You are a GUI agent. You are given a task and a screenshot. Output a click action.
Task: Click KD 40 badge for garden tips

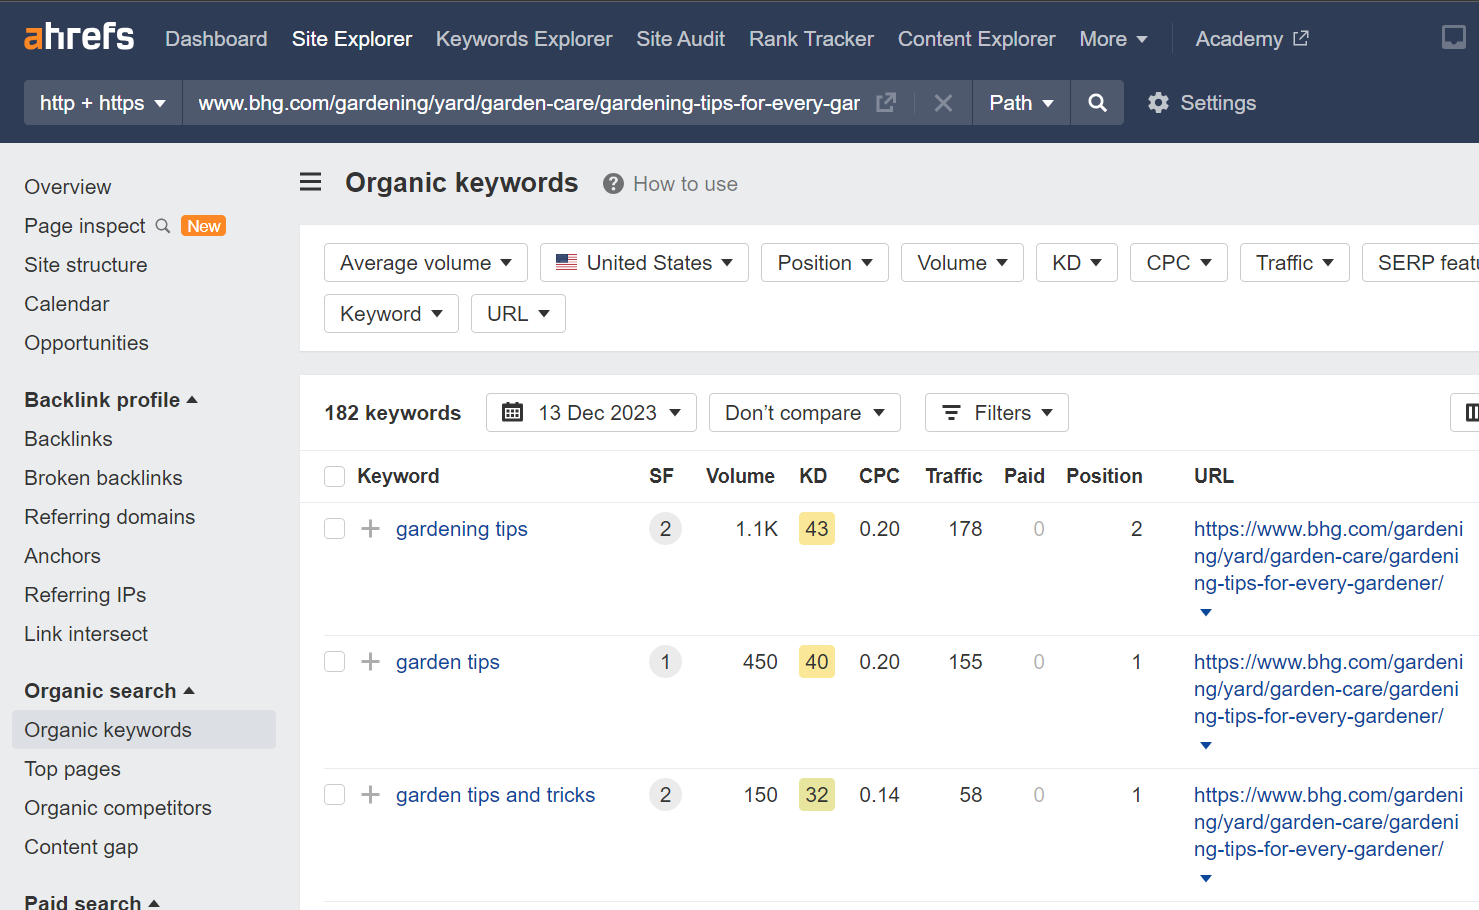click(x=817, y=662)
